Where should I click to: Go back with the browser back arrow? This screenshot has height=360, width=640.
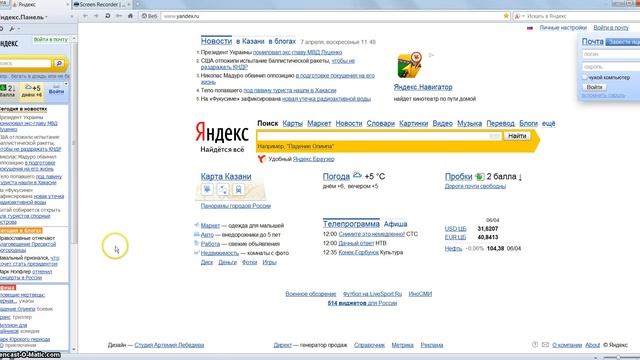[x=85, y=16]
